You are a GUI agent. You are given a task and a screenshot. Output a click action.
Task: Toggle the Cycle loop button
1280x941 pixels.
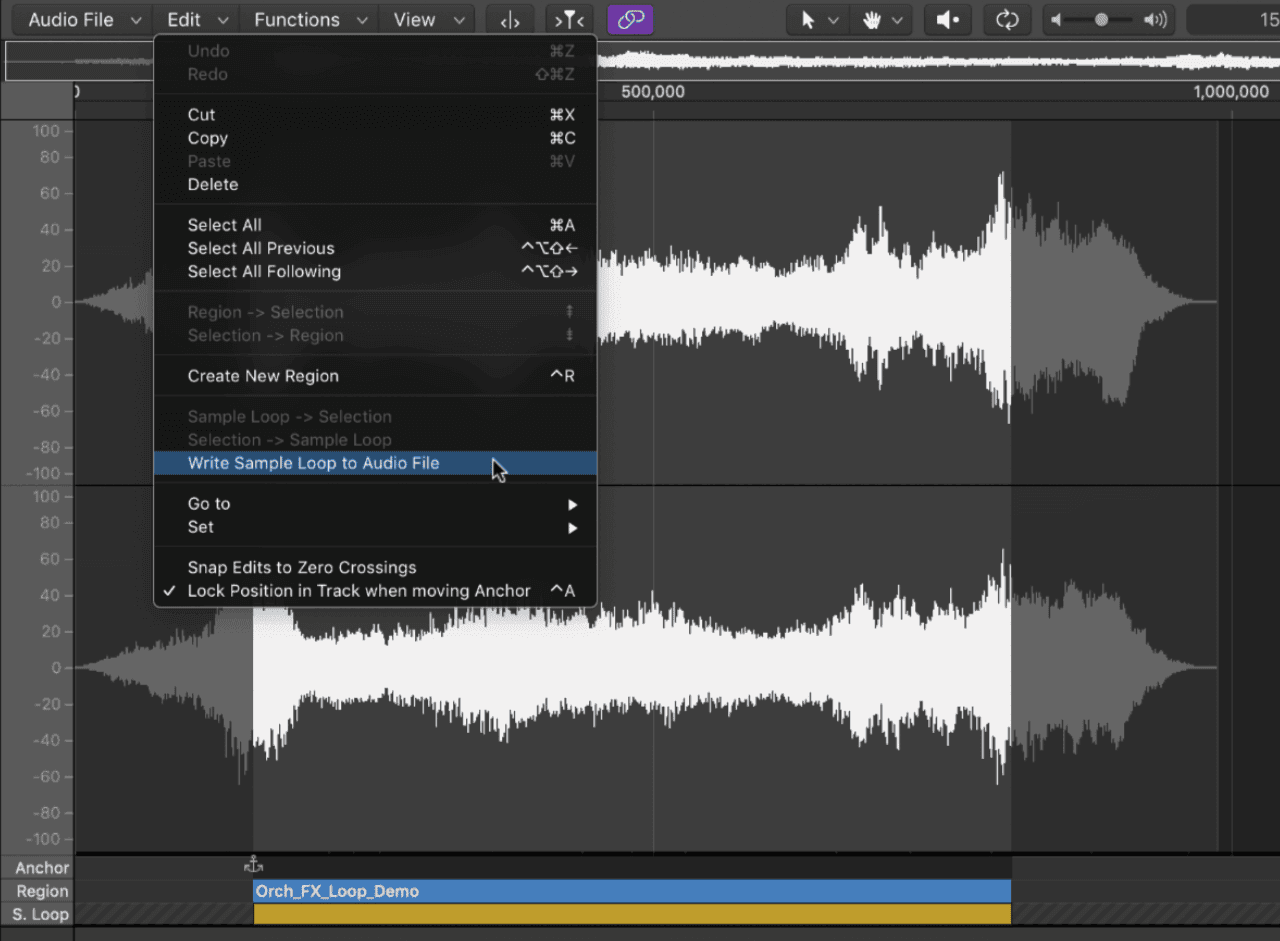click(1007, 20)
